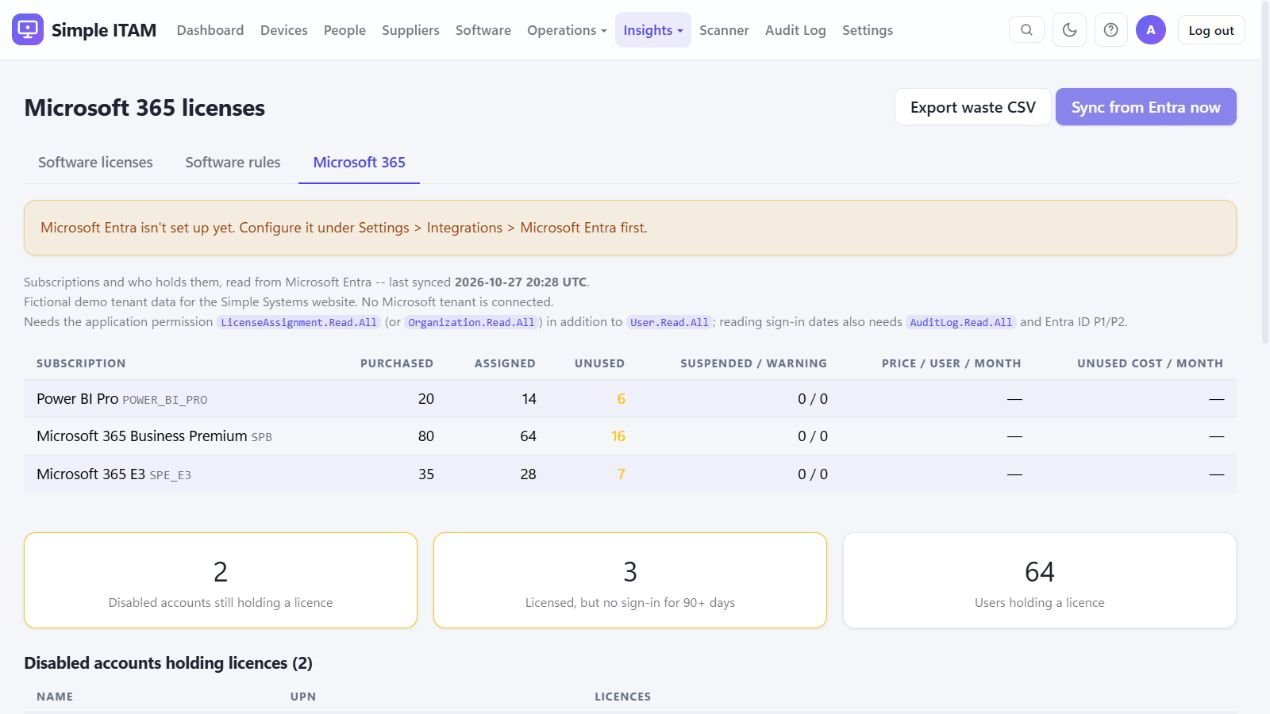
Task: Switch to the Software licenses tab
Action: (x=96, y=162)
